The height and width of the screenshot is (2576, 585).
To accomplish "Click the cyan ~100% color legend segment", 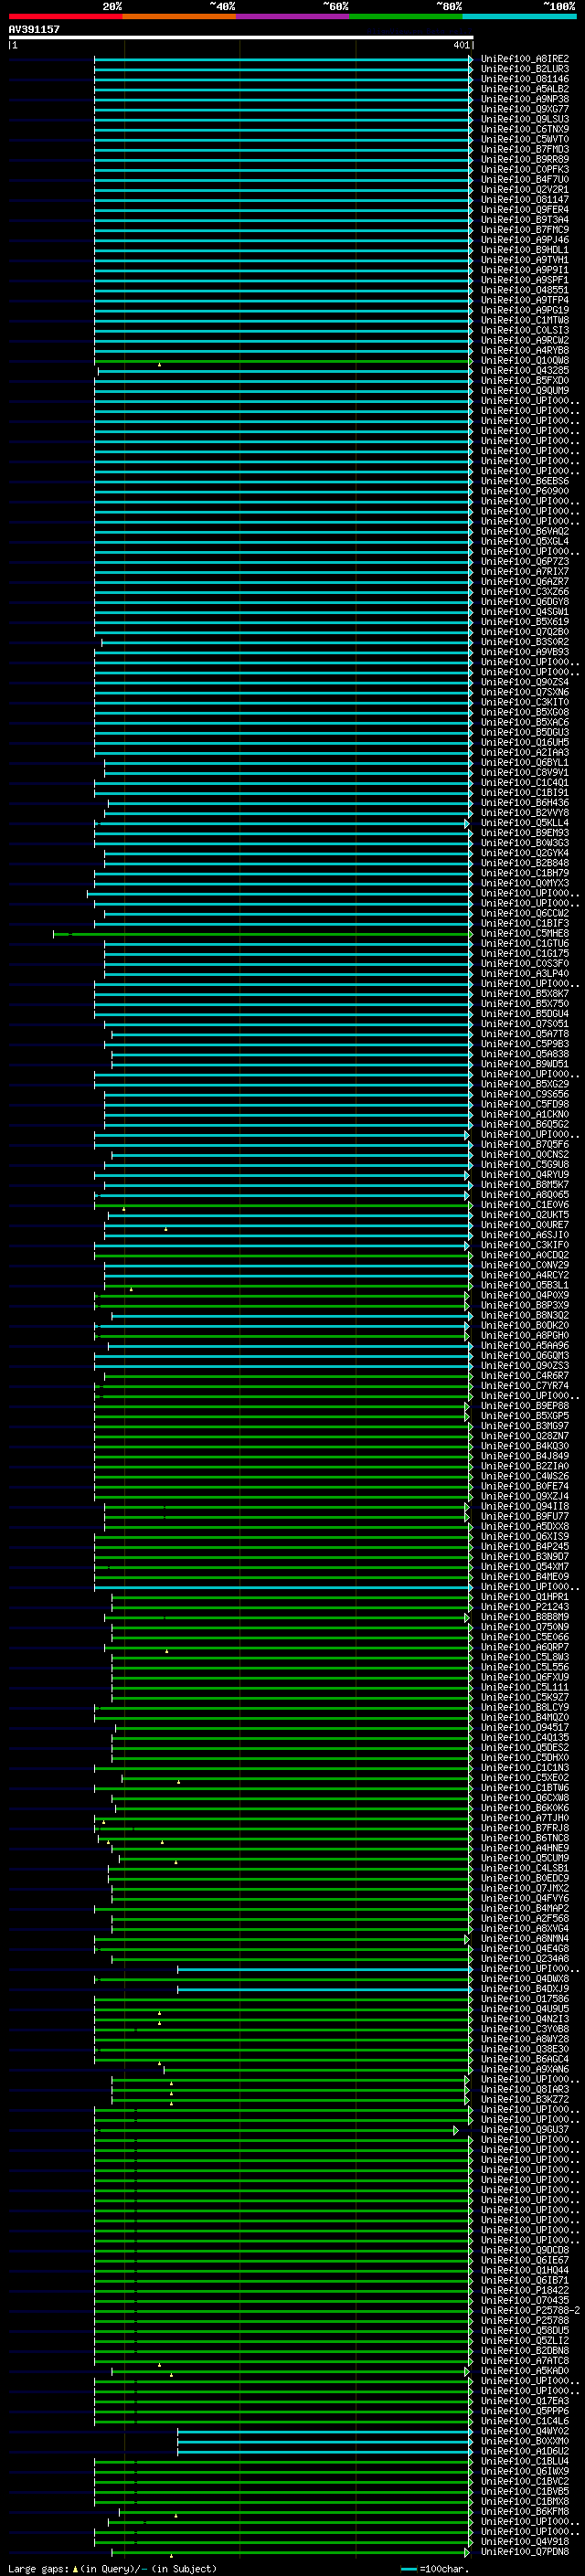I will click(519, 16).
